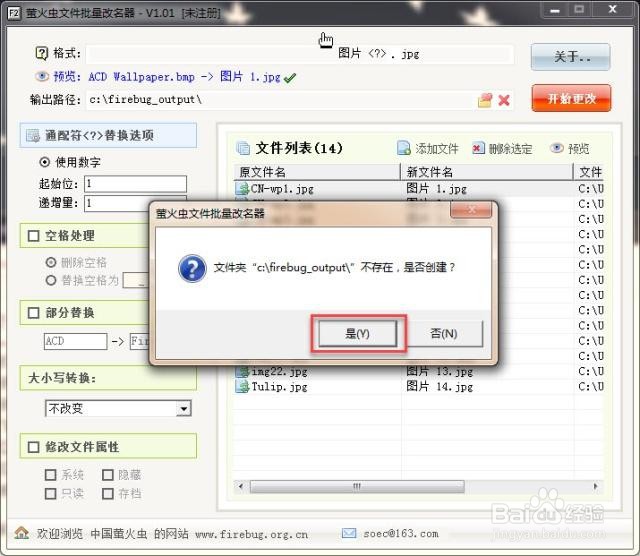
Task: Select the Tulip.jpg file row
Action: (x=418, y=386)
